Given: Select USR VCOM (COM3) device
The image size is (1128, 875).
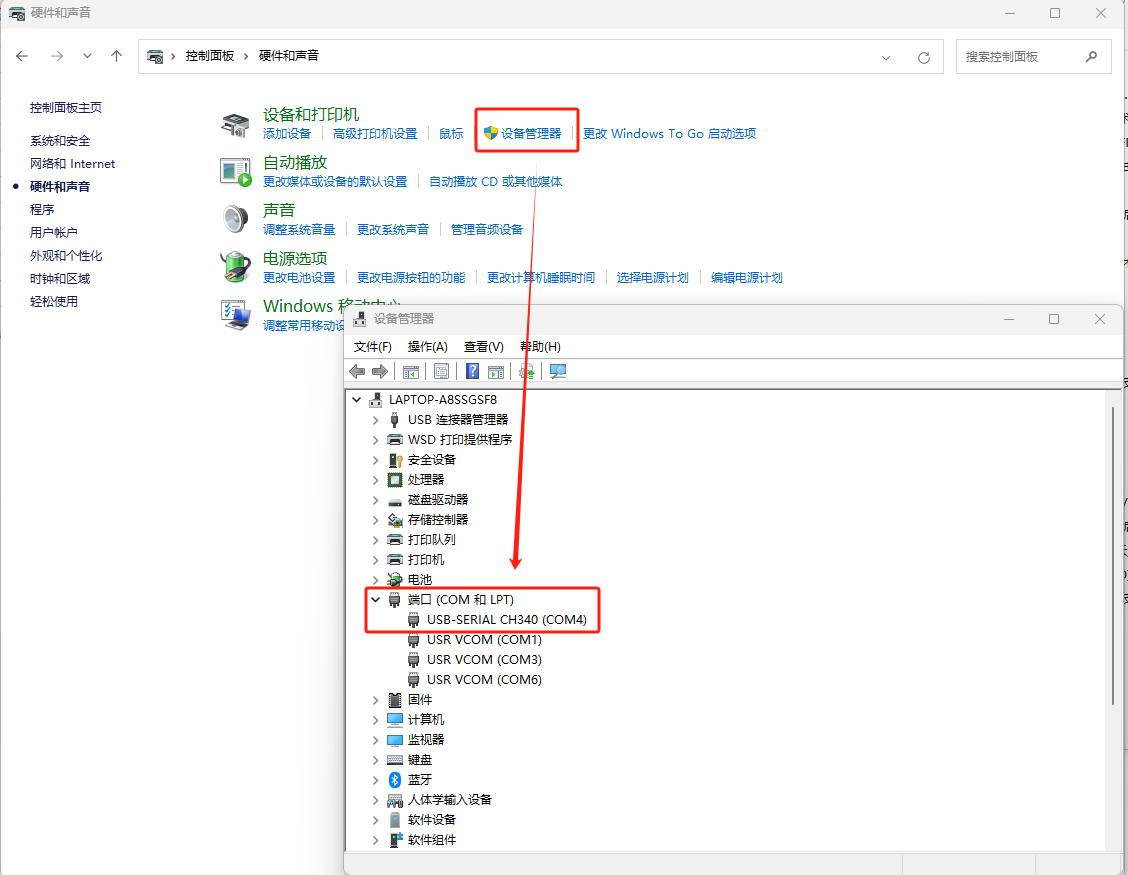Looking at the screenshot, I should tap(484, 660).
